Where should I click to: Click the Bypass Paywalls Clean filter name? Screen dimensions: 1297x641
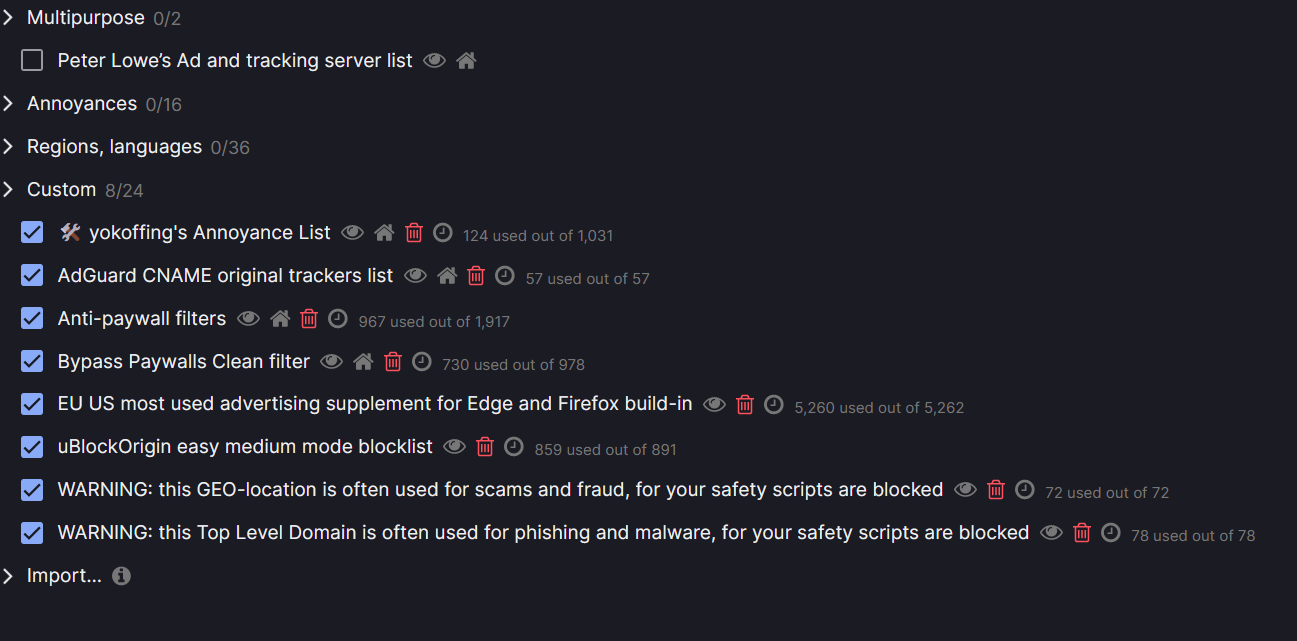tap(184, 362)
